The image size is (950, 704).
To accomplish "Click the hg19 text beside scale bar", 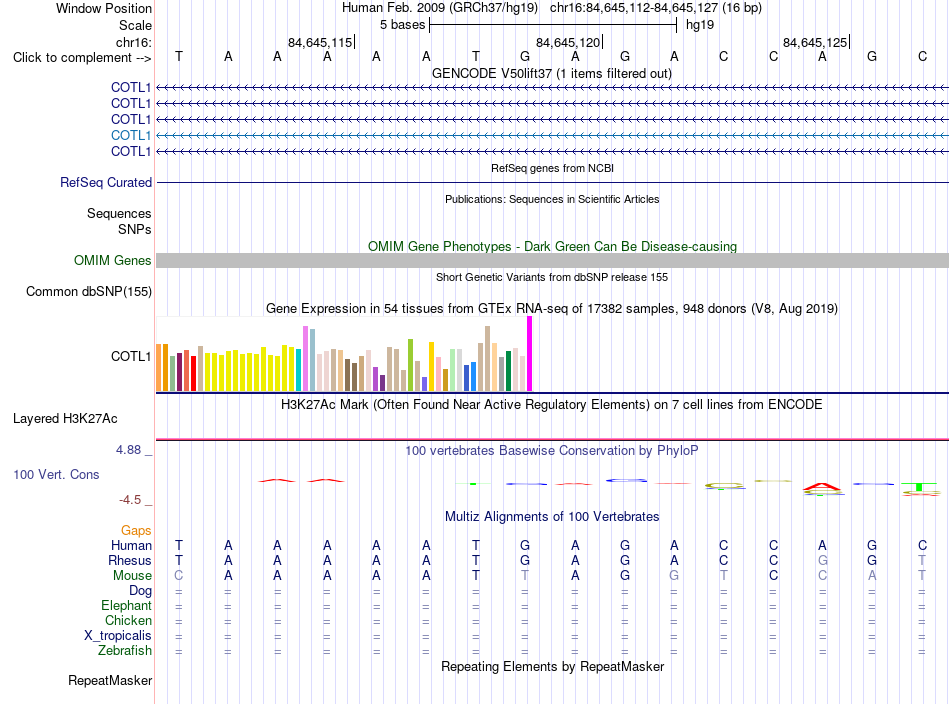I will pyautogui.click(x=700, y=25).
